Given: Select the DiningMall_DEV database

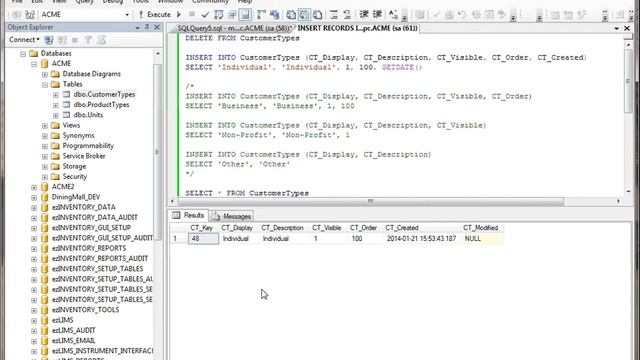Looking at the screenshot, I should (76, 197).
